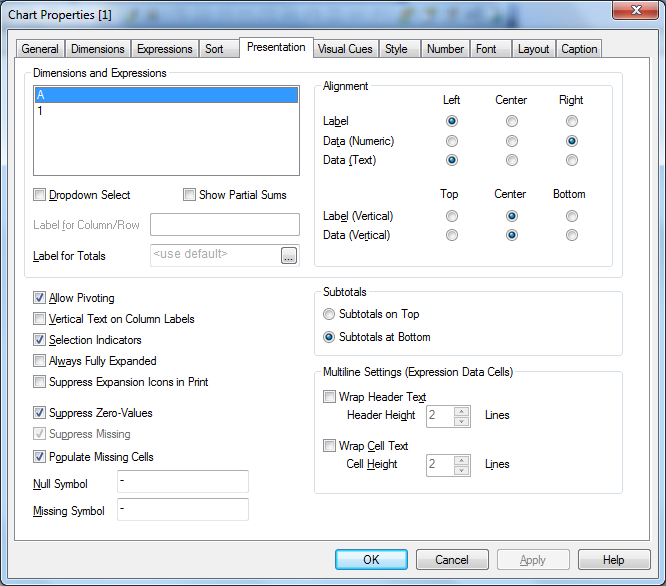This screenshot has height=586, width=666.
Task: Select expression 1 in the list
Action: (166, 111)
